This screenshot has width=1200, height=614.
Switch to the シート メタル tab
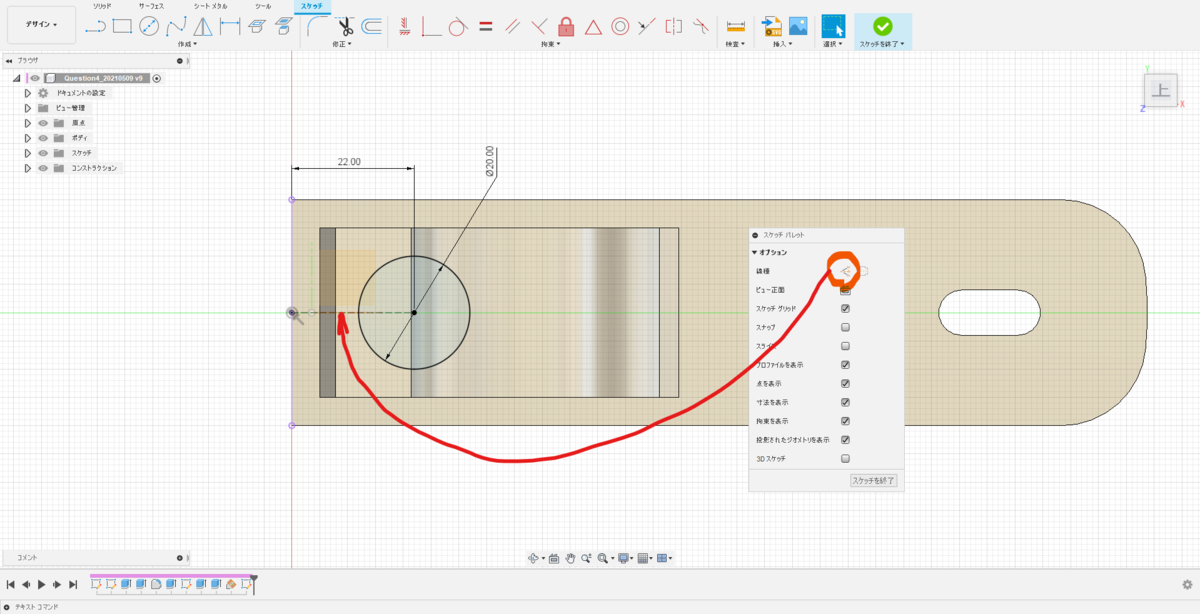click(x=210, y=6)
